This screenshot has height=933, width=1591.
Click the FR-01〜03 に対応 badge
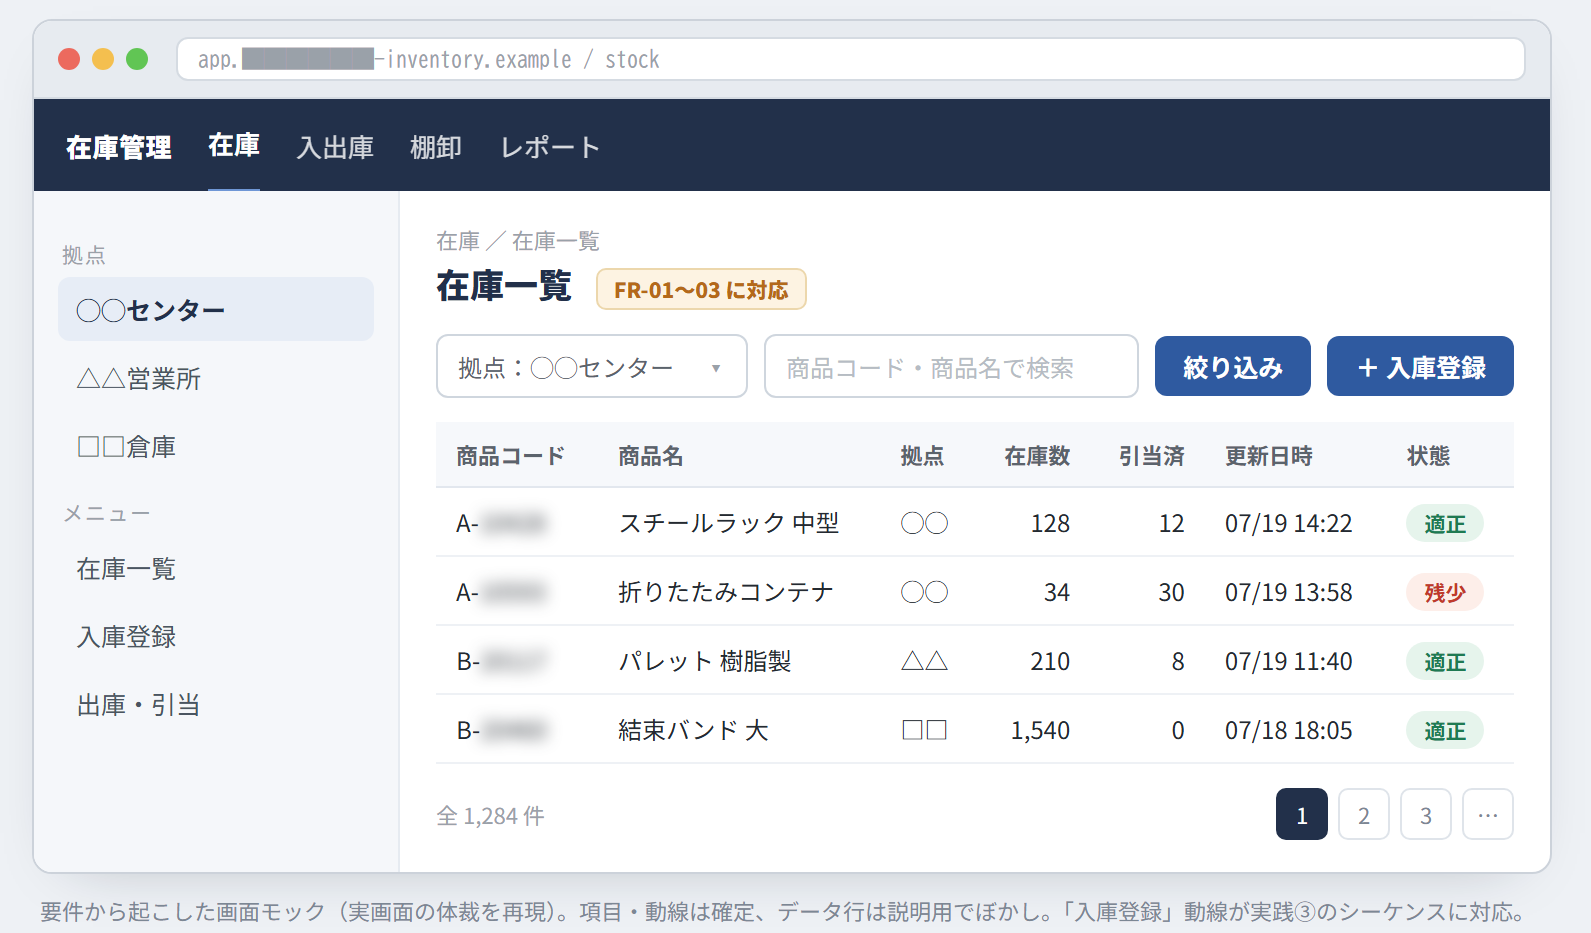pyautogui.click(x=701, y=289)
